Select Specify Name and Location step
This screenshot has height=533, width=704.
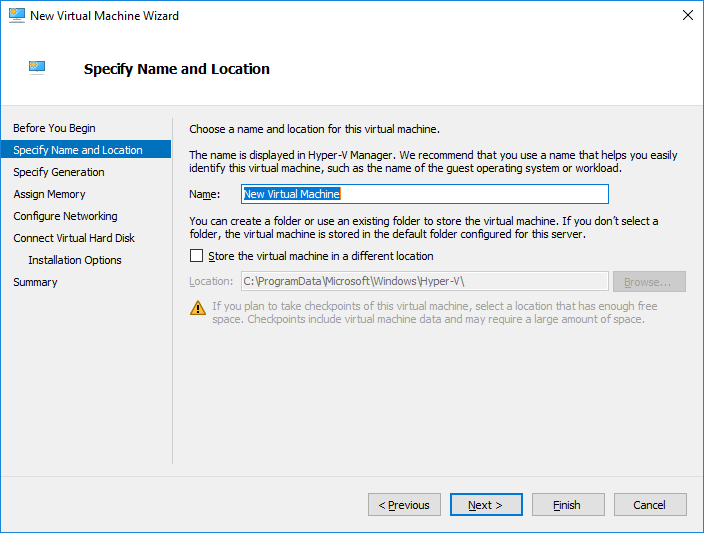(x=78, y=150)
